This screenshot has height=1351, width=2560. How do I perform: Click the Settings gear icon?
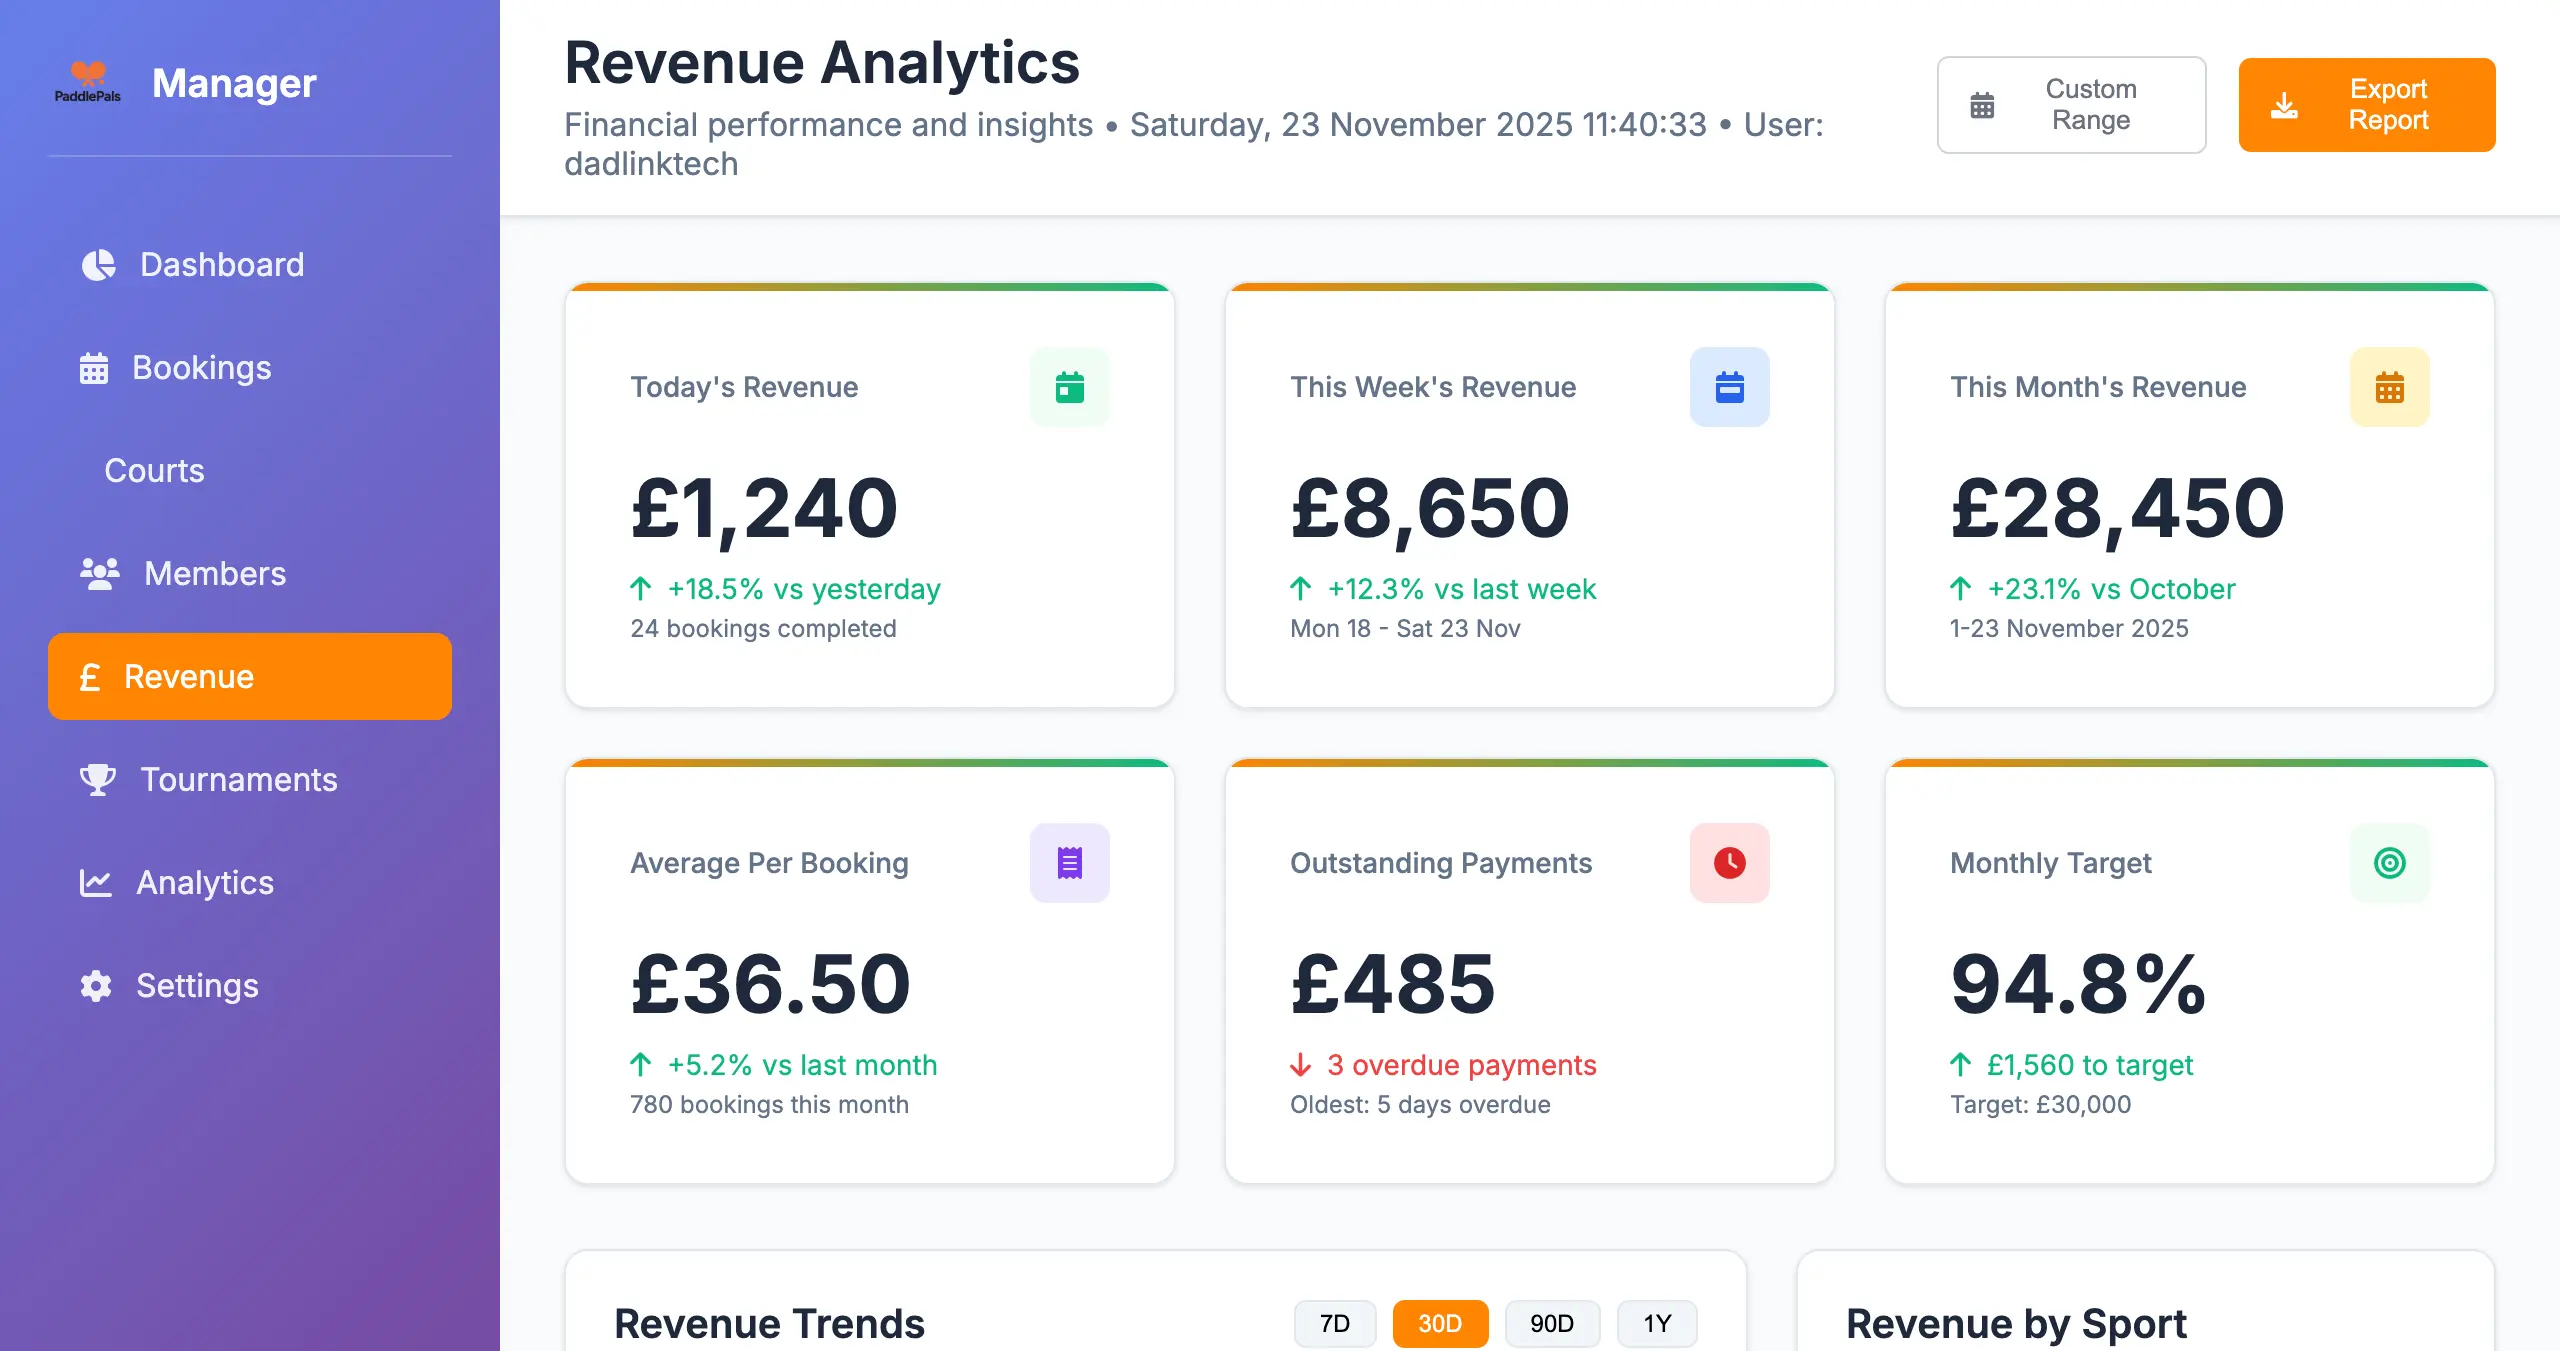click(95, 986)
